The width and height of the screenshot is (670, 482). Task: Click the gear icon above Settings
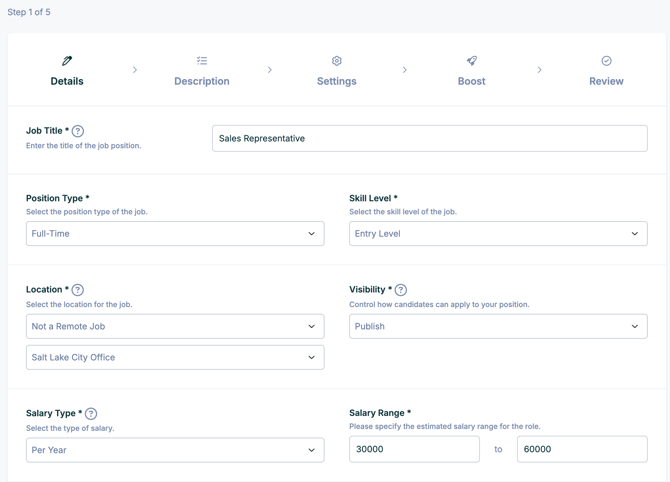337,61
